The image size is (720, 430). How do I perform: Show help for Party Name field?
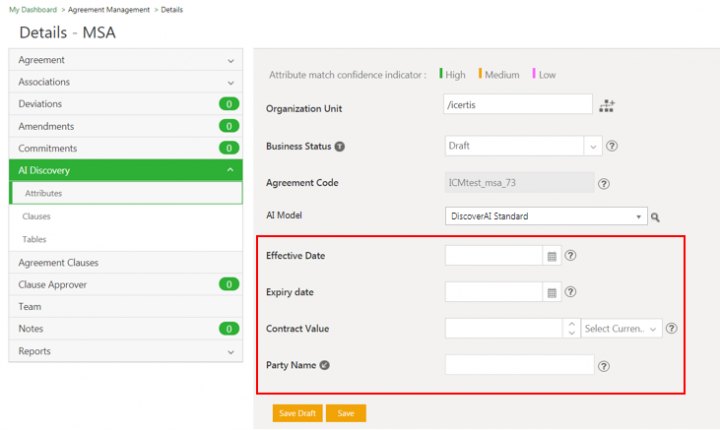point(604,366)
